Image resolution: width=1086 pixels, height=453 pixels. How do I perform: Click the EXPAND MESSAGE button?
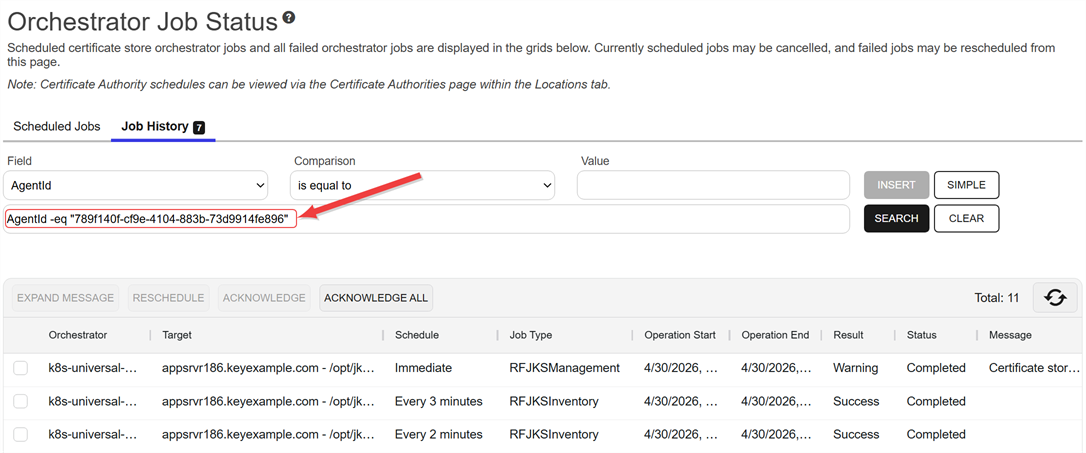click(x=66, y=298)
